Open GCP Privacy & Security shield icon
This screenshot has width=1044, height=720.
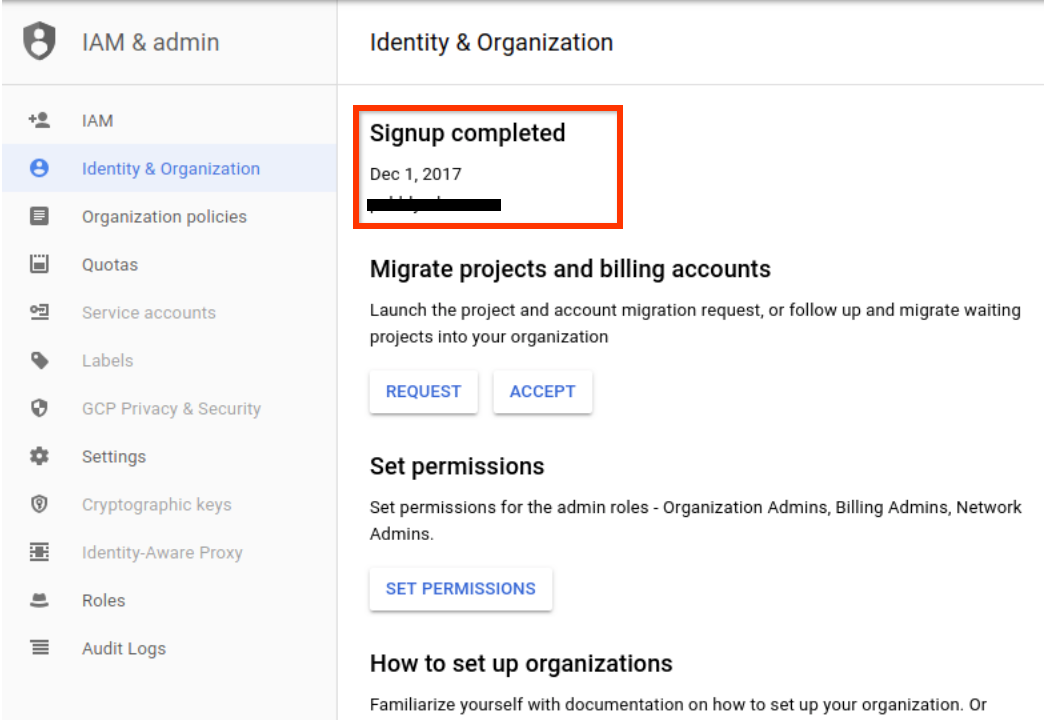point(38,408)
